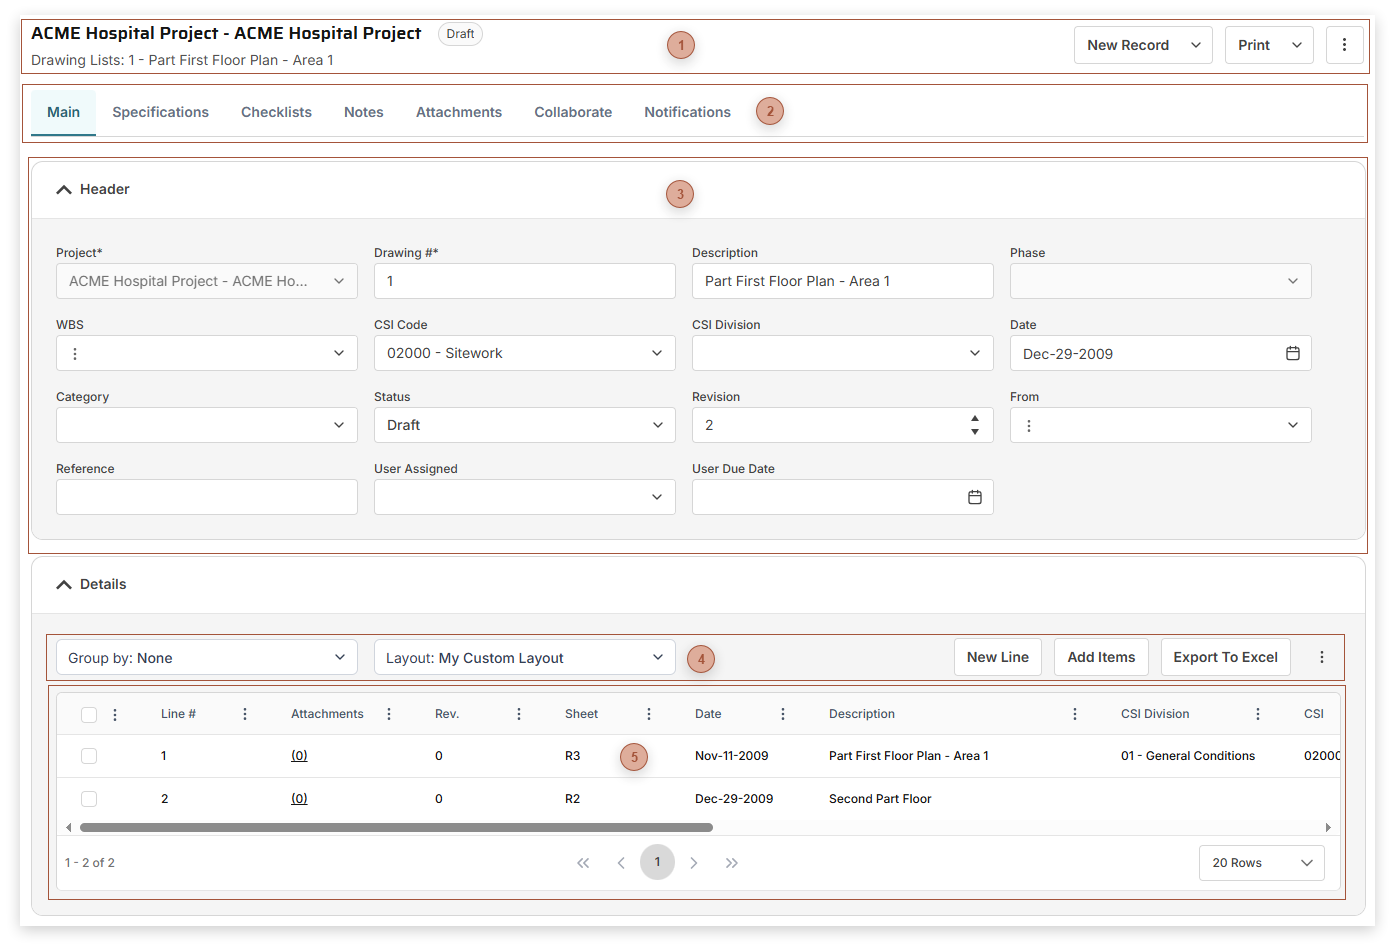Screen dimensions: 1394x949
Task: Go to the next page arrow
Action: (694, 863)
